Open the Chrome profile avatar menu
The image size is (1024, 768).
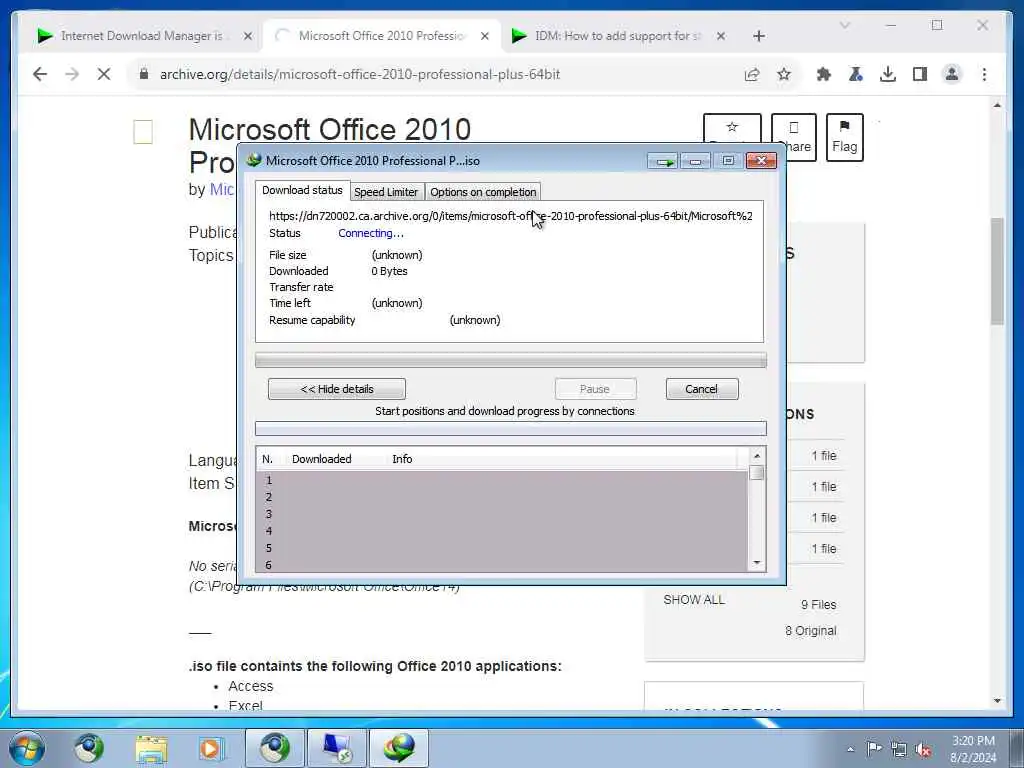point(952,74)
